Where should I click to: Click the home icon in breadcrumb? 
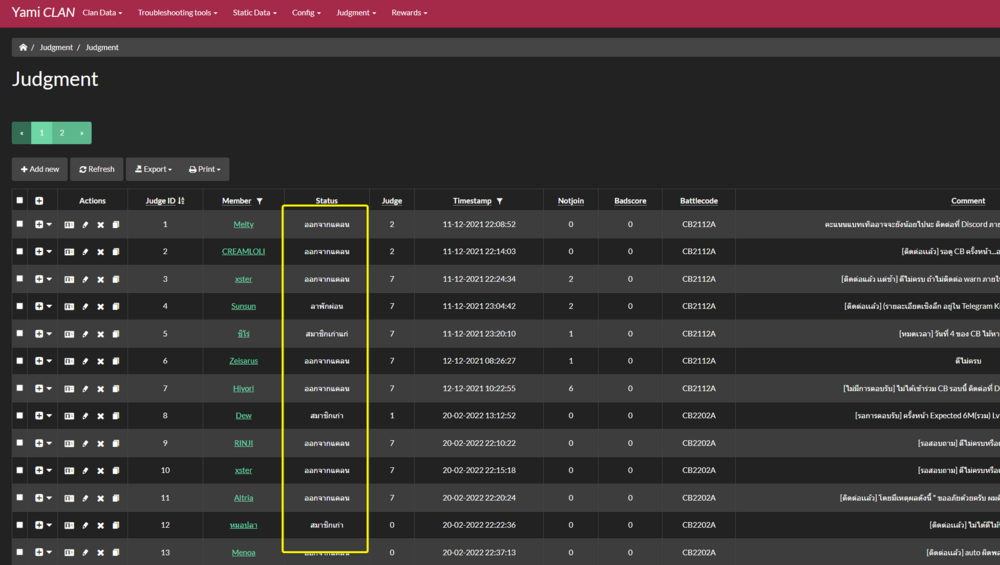pyautogui.click(x=23, y=47)
